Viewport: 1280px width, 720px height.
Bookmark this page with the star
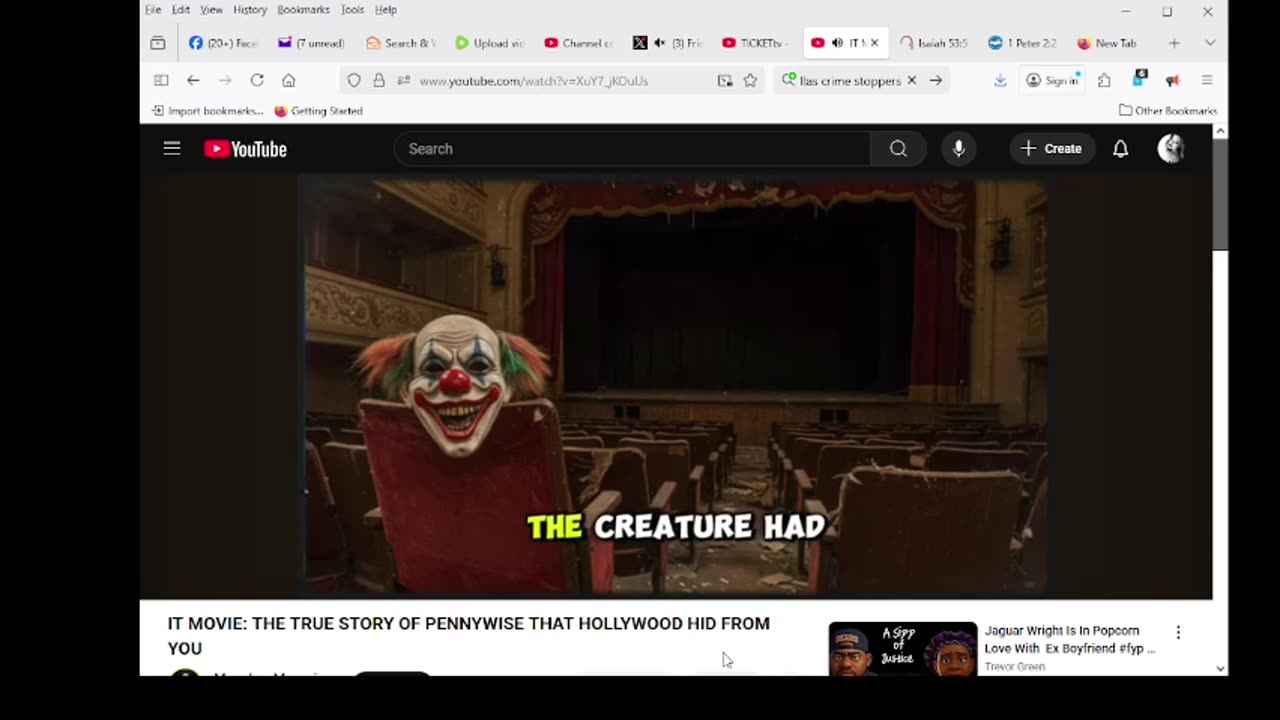tap(750, 80)
